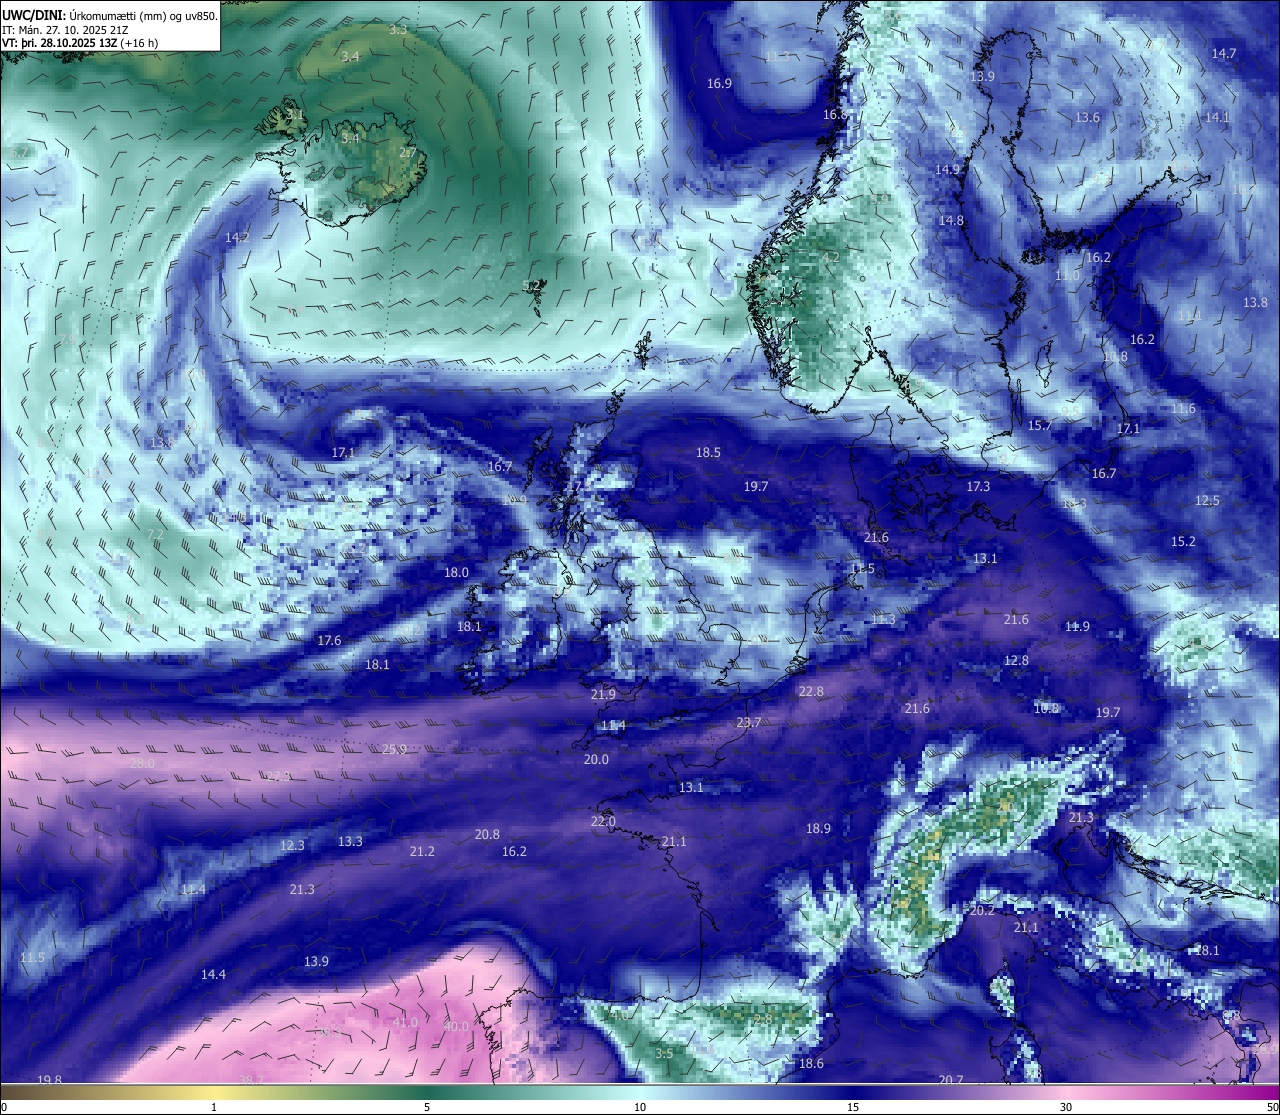Click the 14.2 value southwest of Iceland
This screenshot has width=1280, height=1115.
click(x=237, y=238)
